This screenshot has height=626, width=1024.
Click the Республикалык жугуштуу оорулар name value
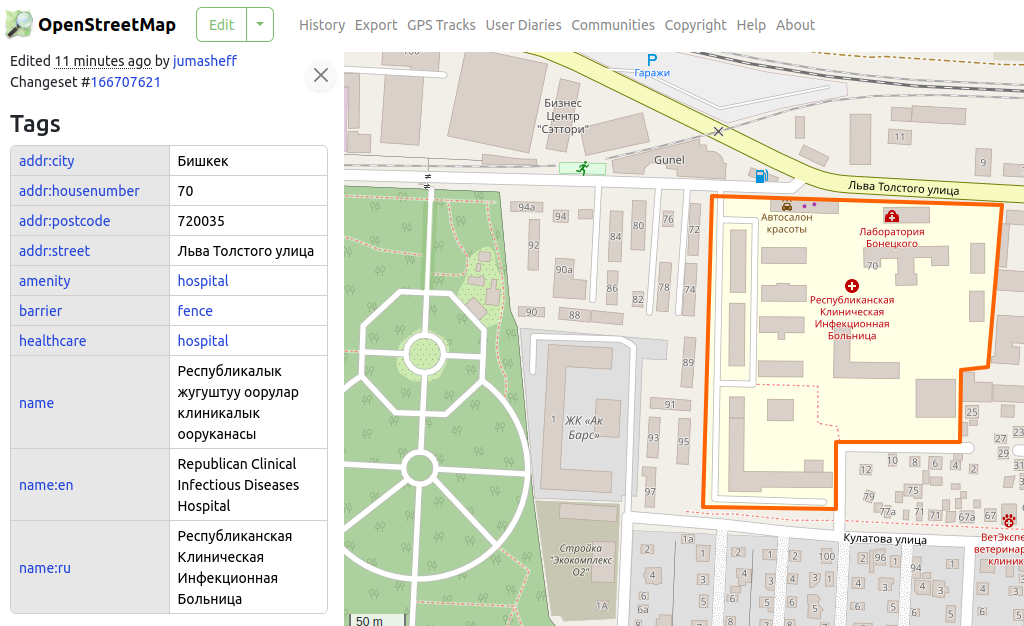[238, 403]
